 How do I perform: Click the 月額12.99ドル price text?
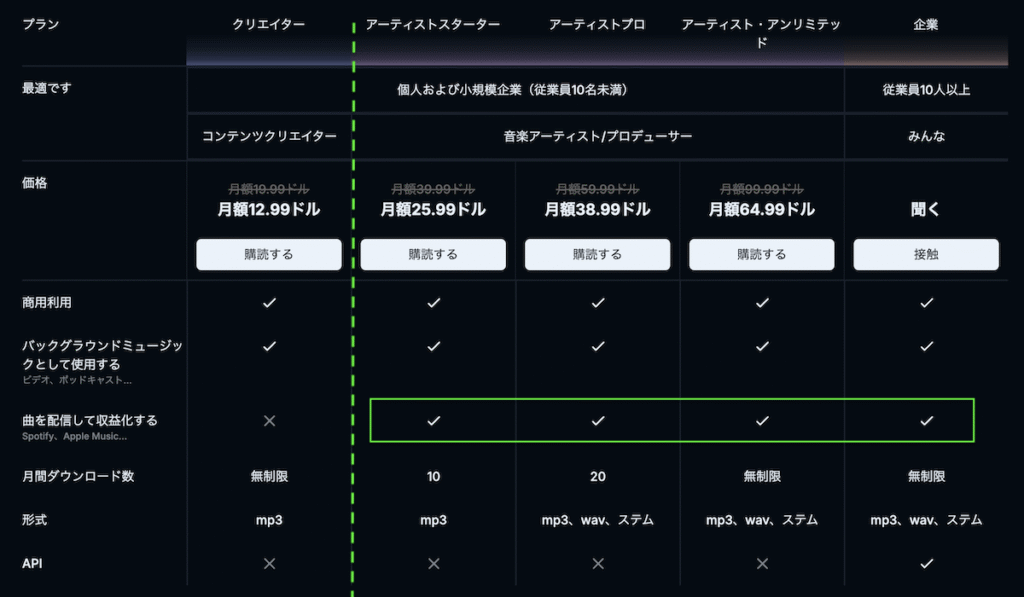(269, 210)
